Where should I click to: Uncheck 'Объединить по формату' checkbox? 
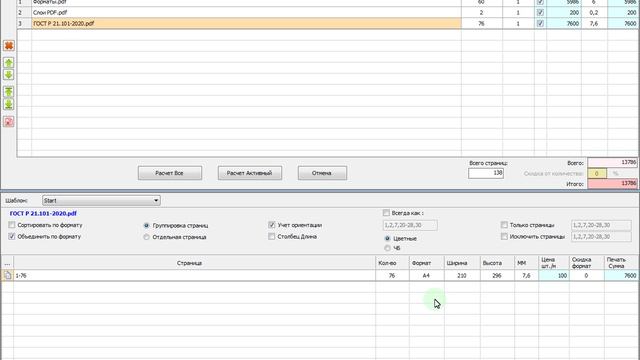point(12,236)
